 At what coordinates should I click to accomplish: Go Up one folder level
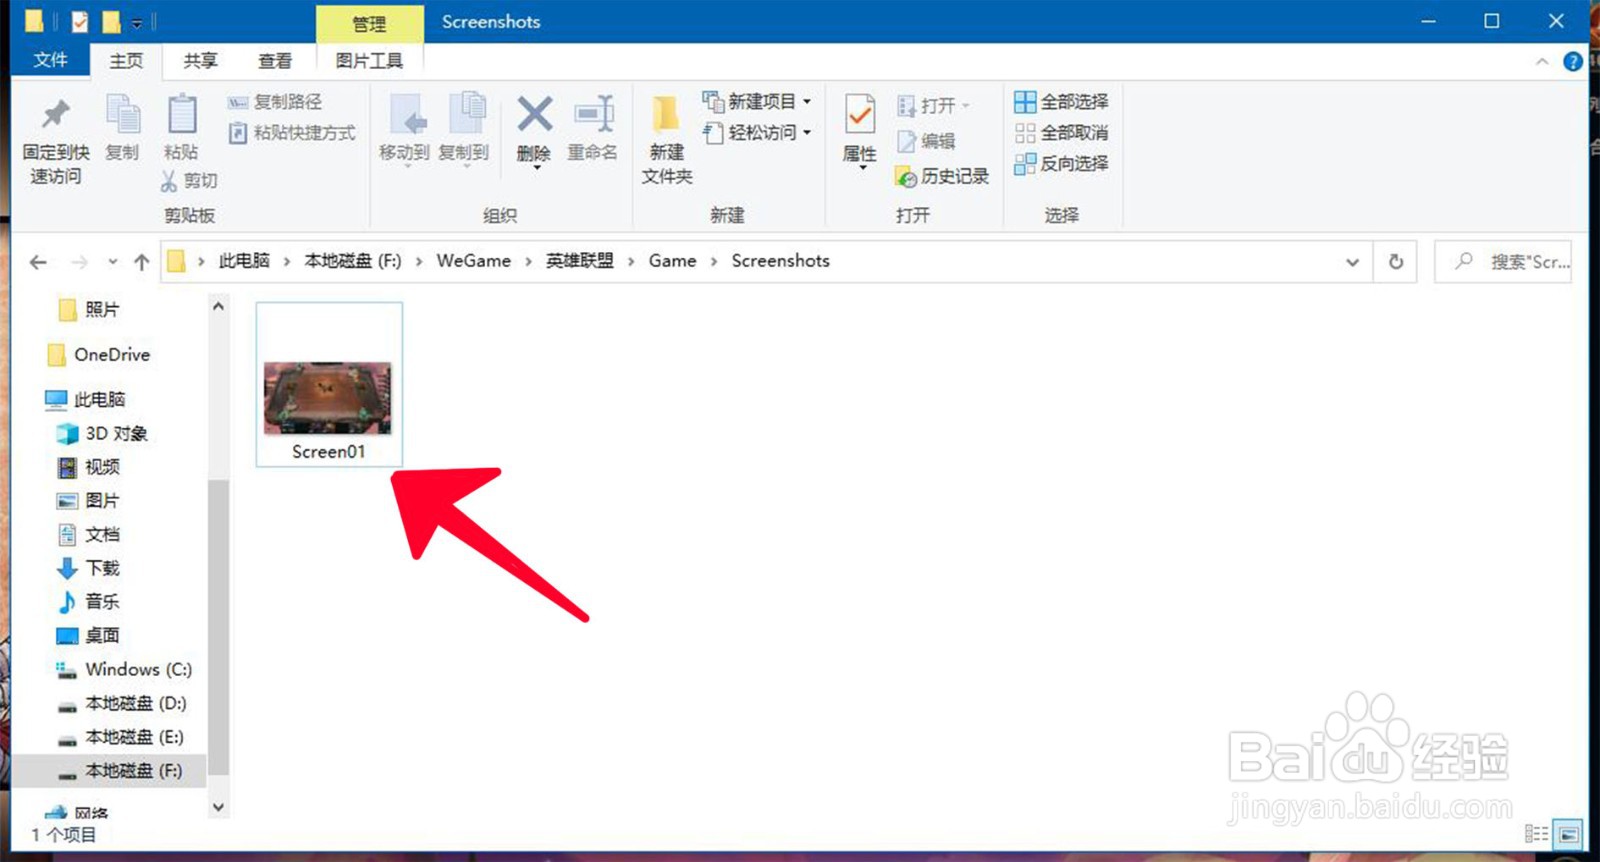coord(142,262)
